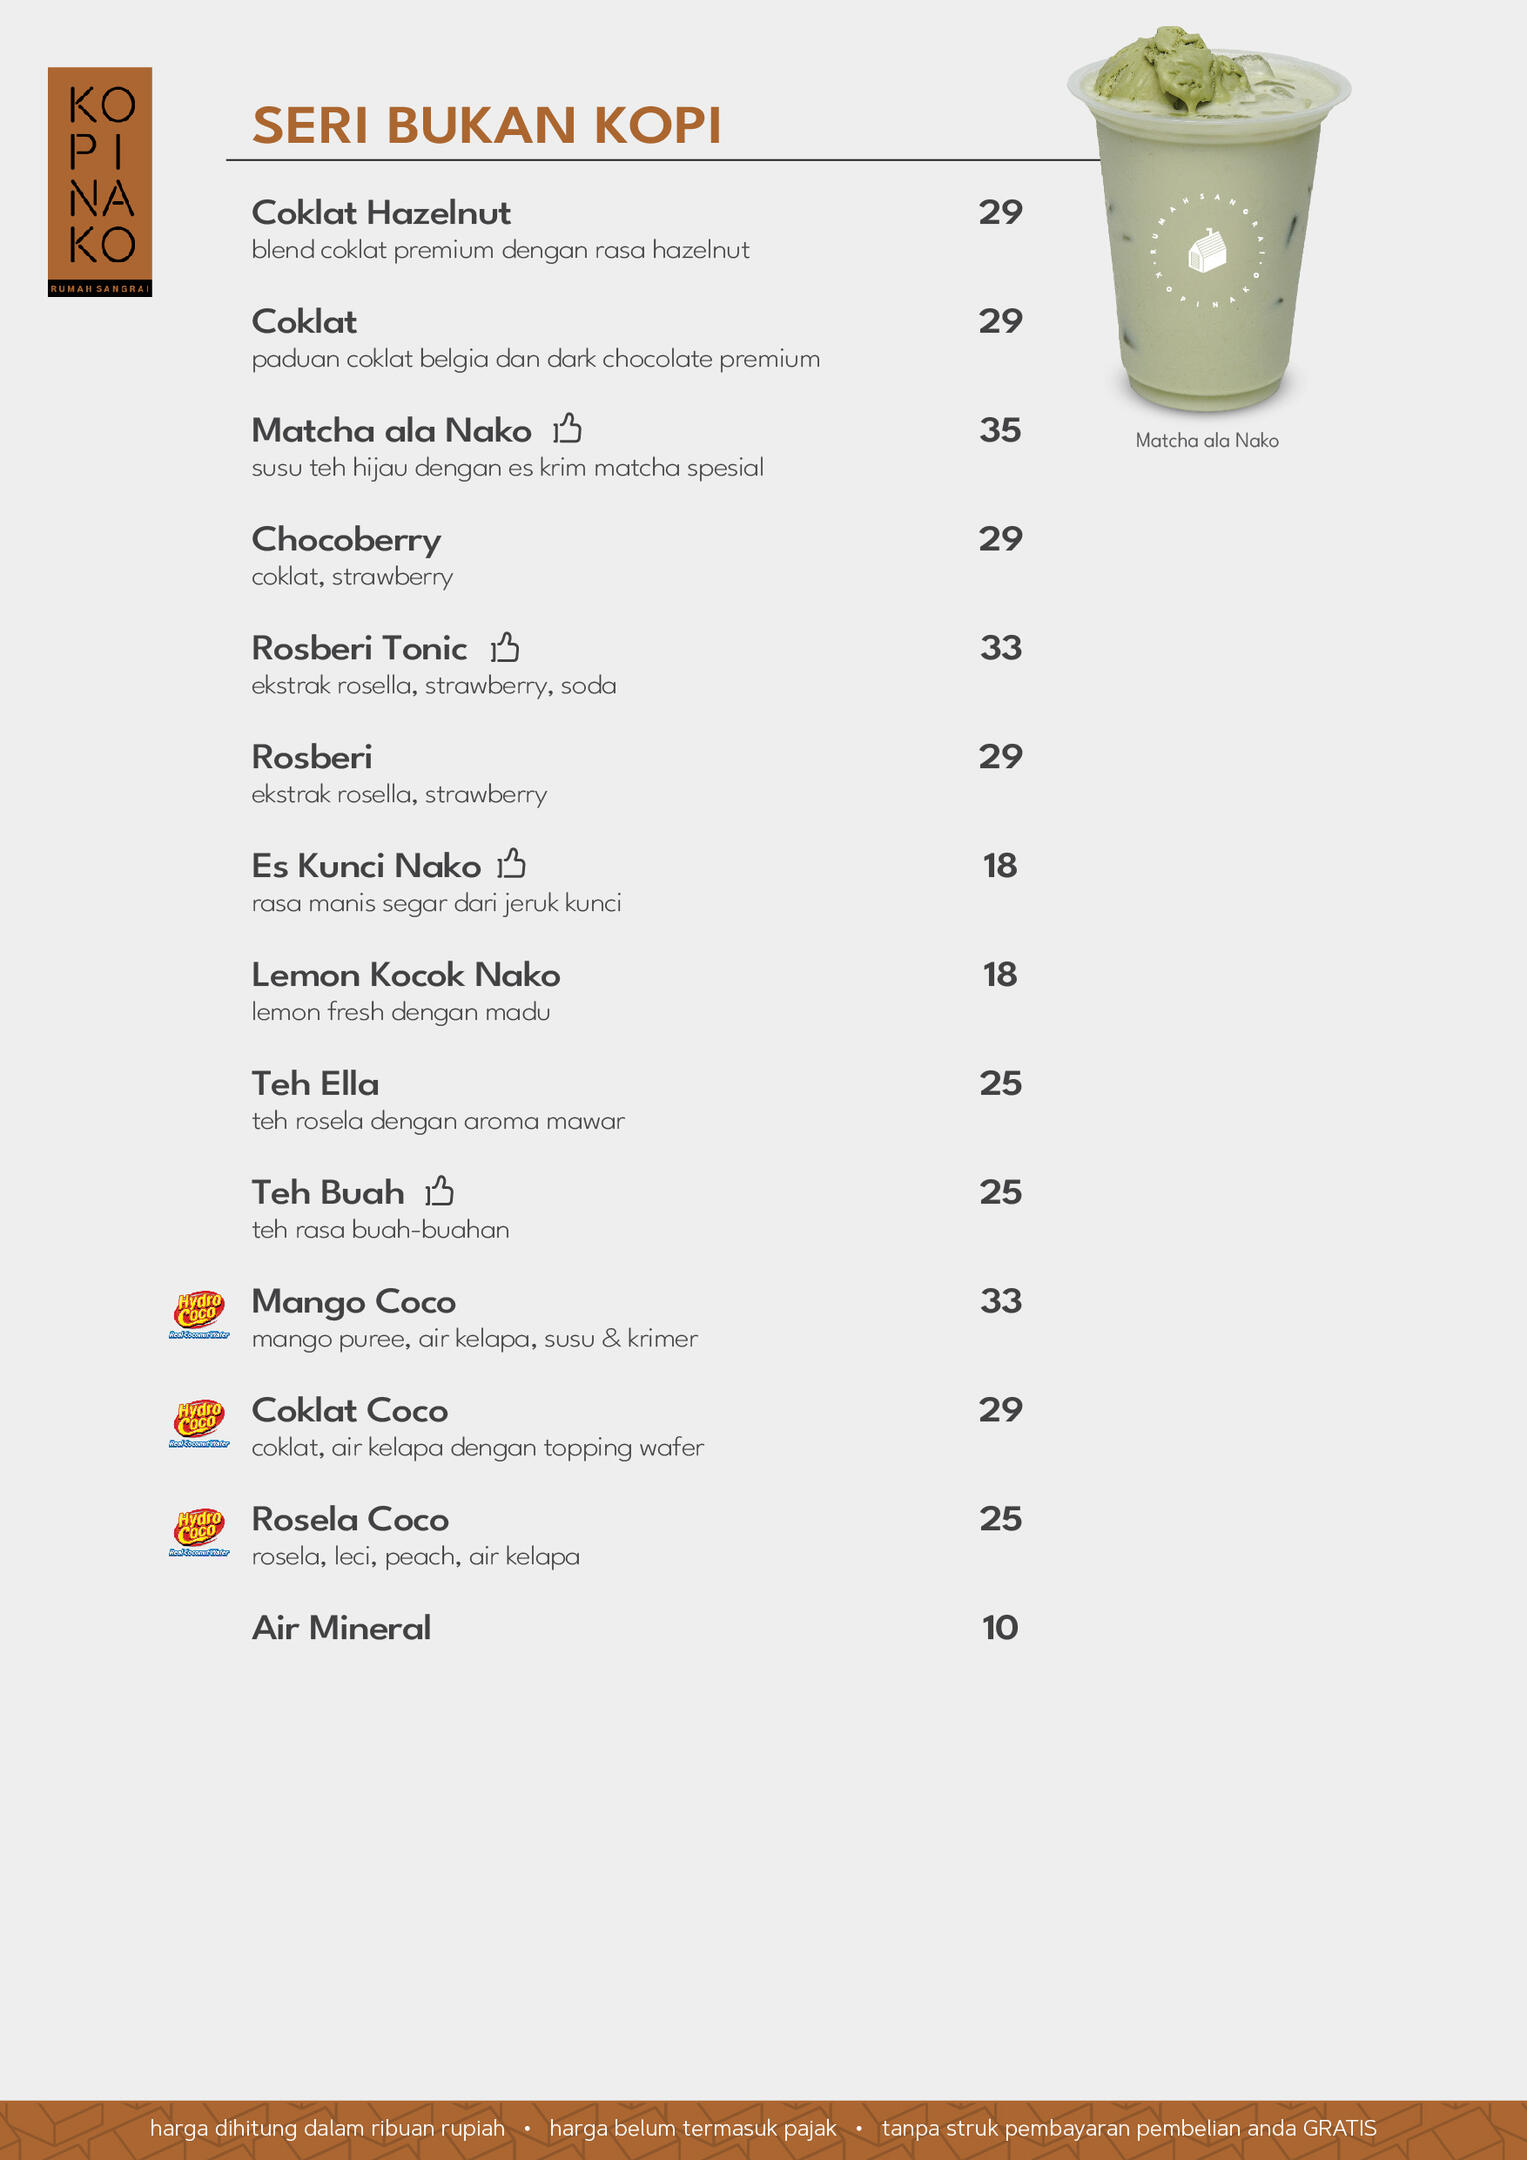Screen dimensions: 1527x2160
Task: Click footer text about GRATIS receipt
Action: [1128, 2128]
